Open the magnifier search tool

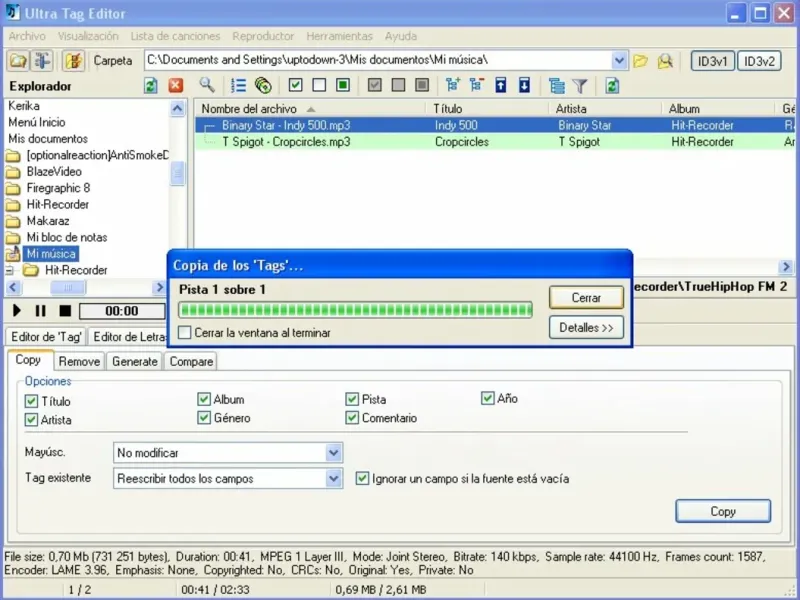(x=207, y=85)
